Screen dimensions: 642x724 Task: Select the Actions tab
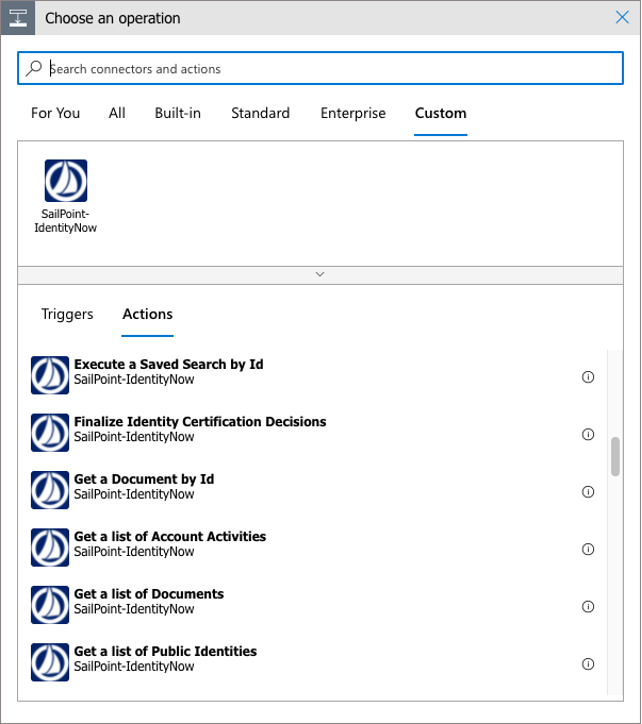(147, 314)
